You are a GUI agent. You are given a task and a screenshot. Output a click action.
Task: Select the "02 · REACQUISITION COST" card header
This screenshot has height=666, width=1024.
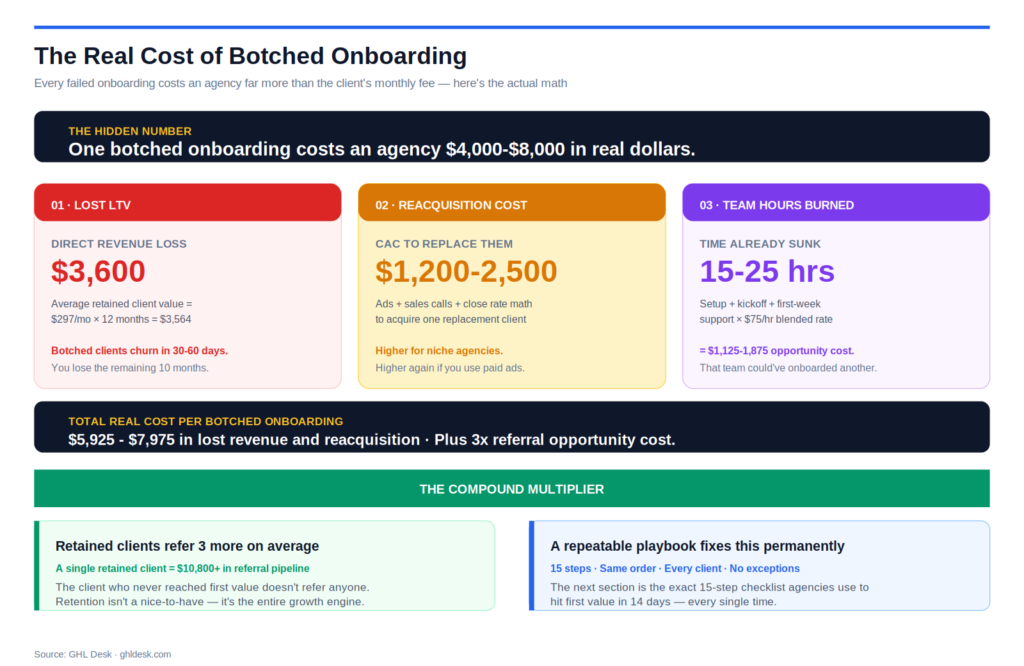click(511, 203)
